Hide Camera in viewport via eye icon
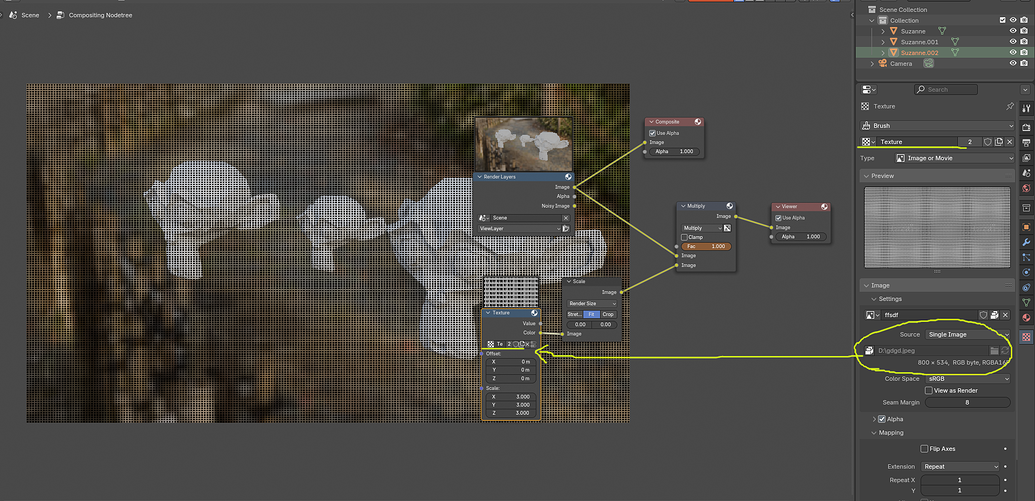The height and width of the screenshot is (501, 1035). (1013, 63)
